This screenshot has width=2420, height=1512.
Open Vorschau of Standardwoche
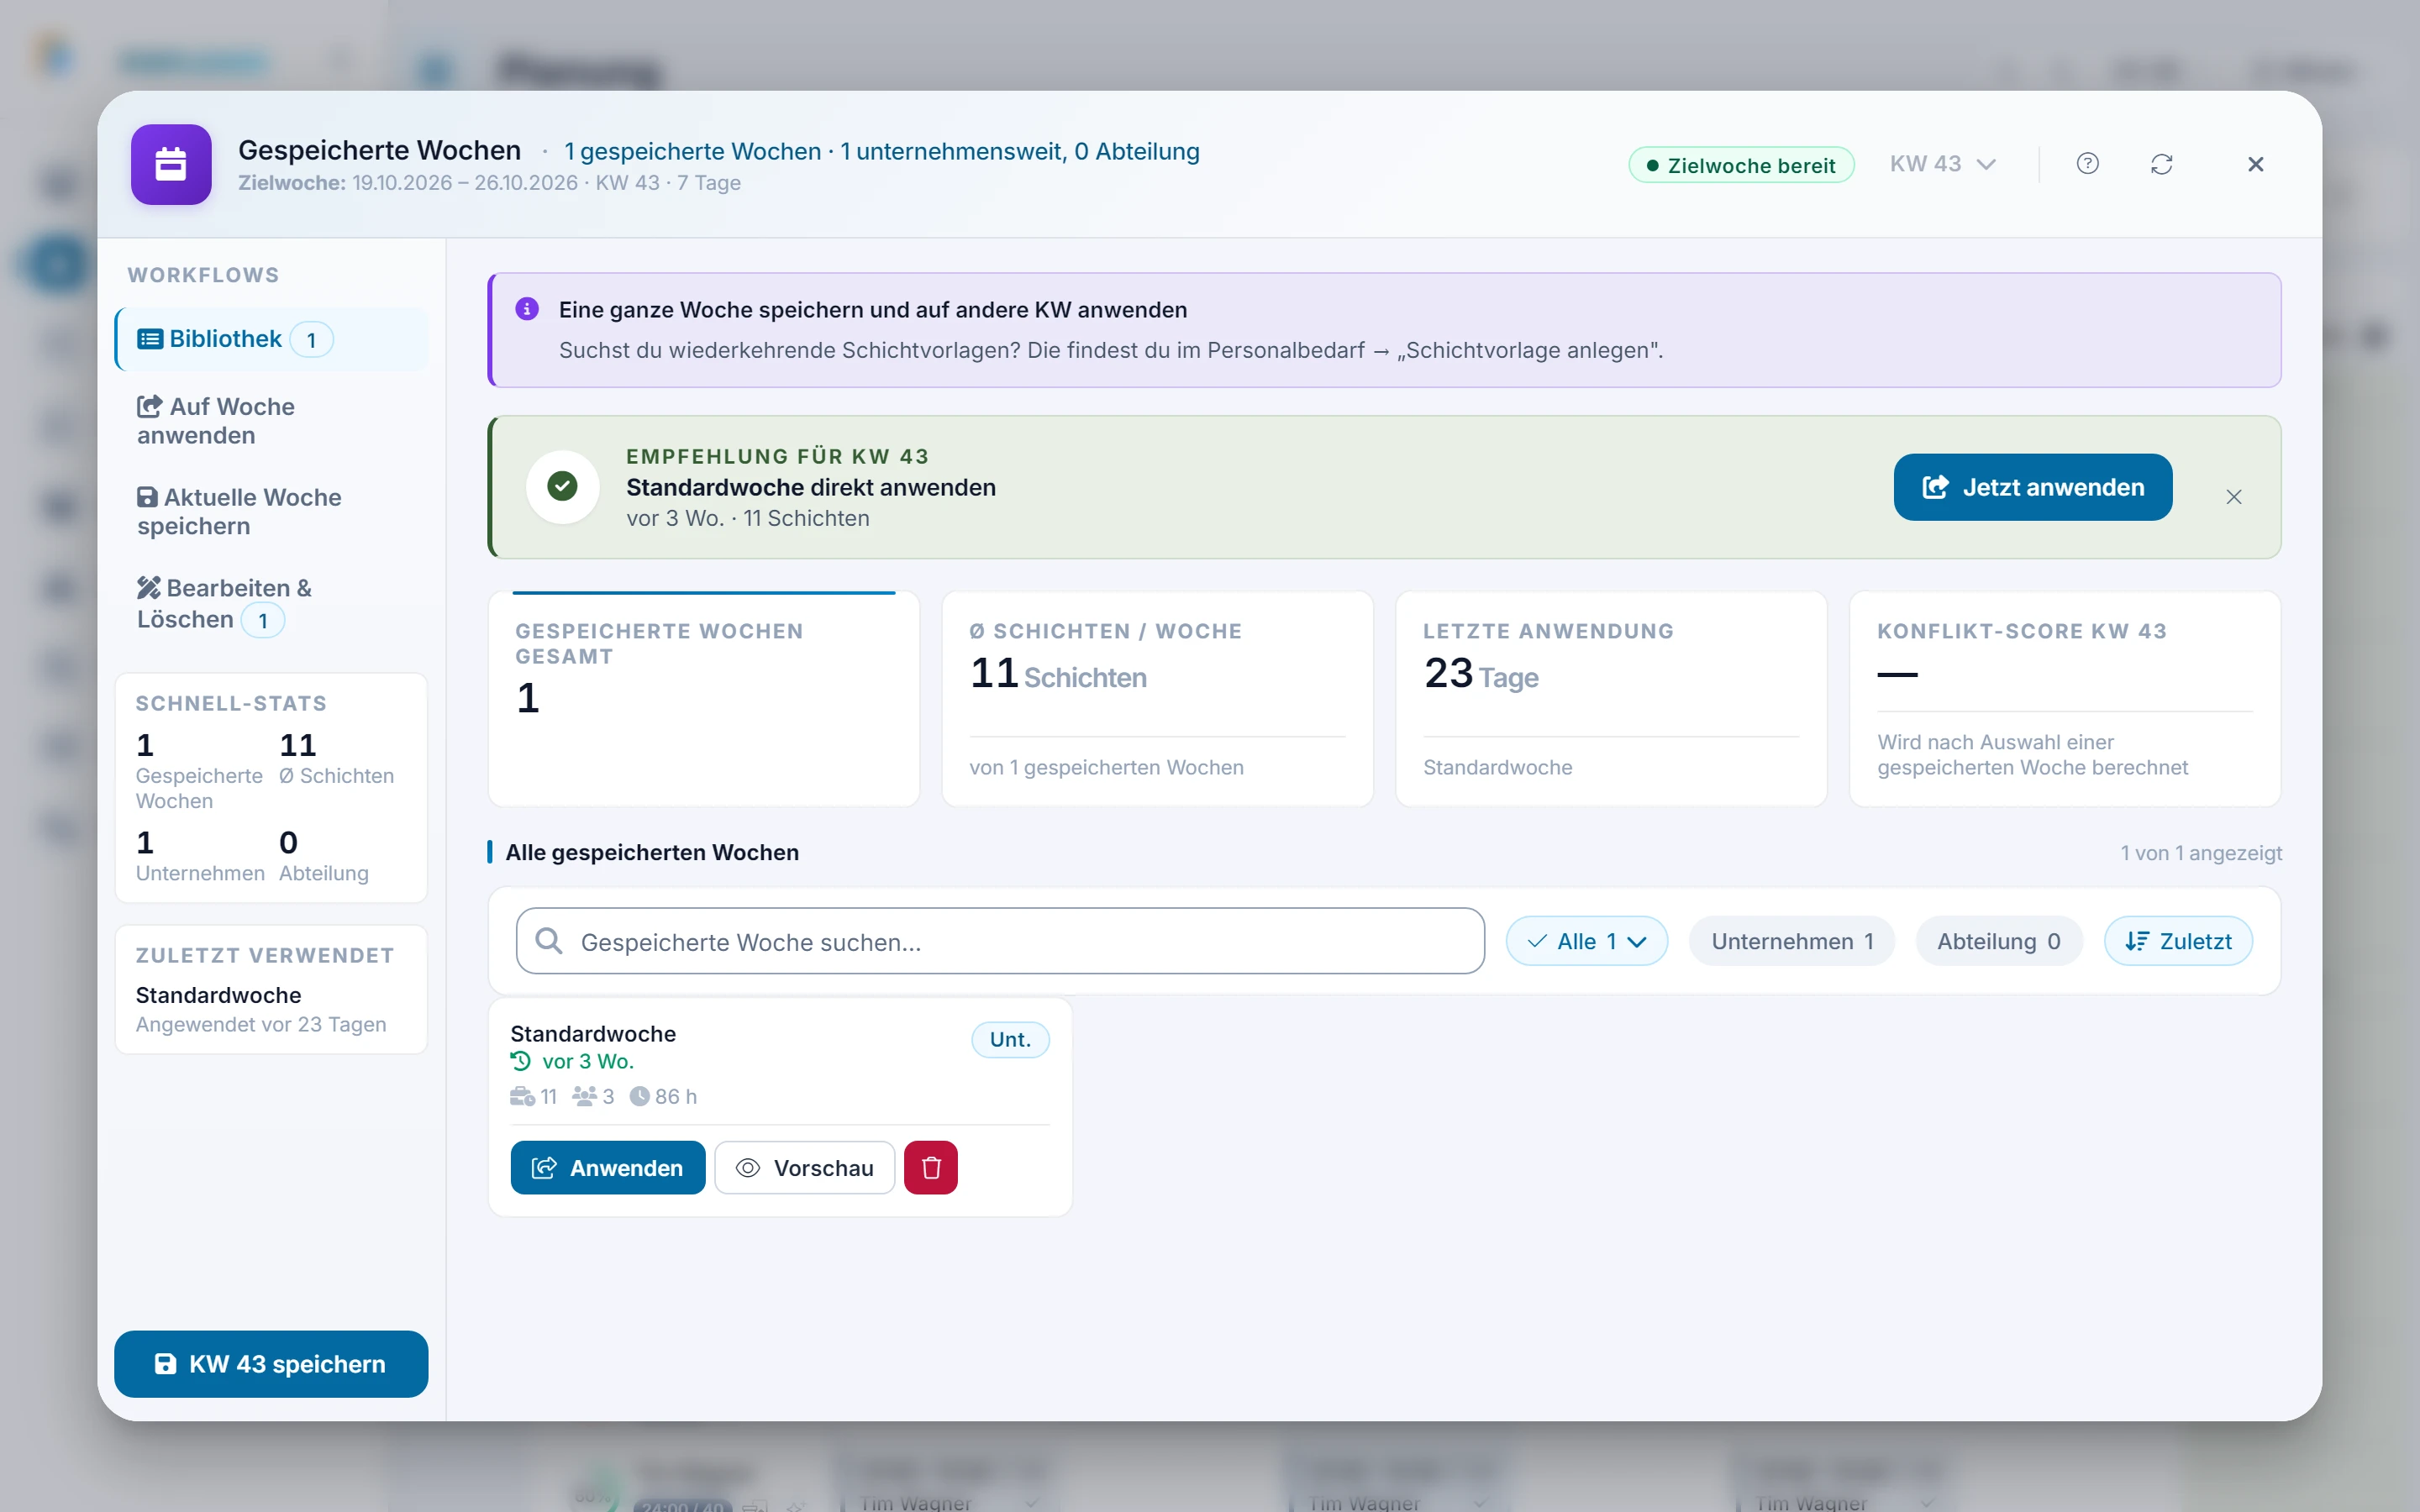pyautogui.click(x=804, y=1167)
